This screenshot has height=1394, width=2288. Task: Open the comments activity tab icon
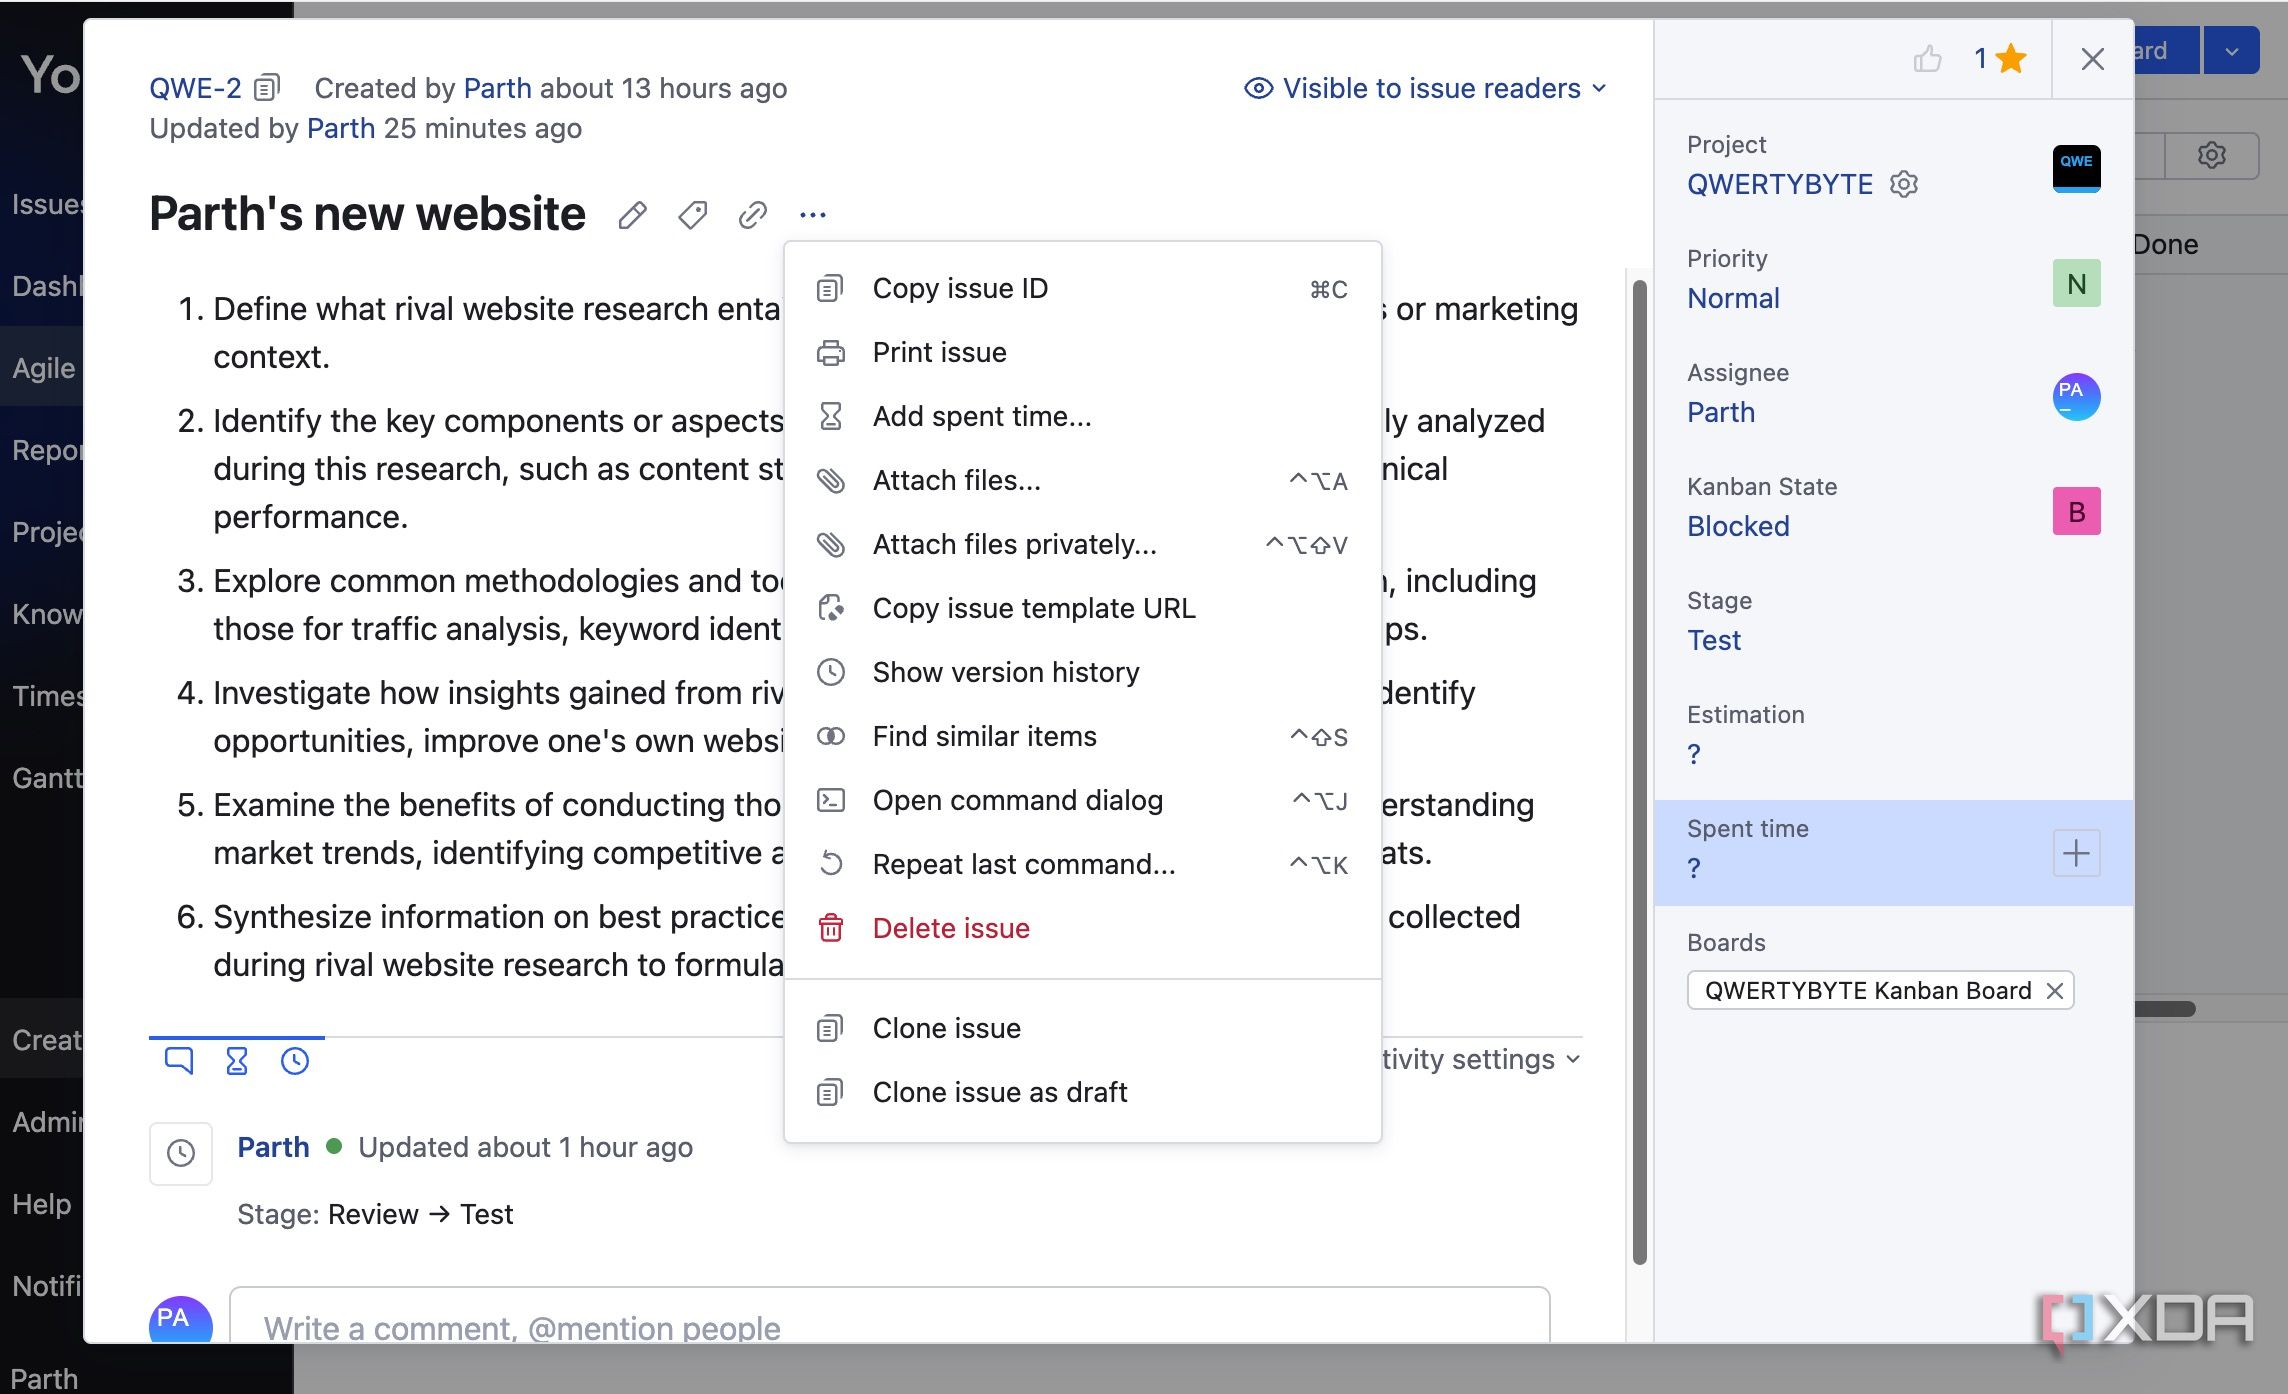(178, 1060)
